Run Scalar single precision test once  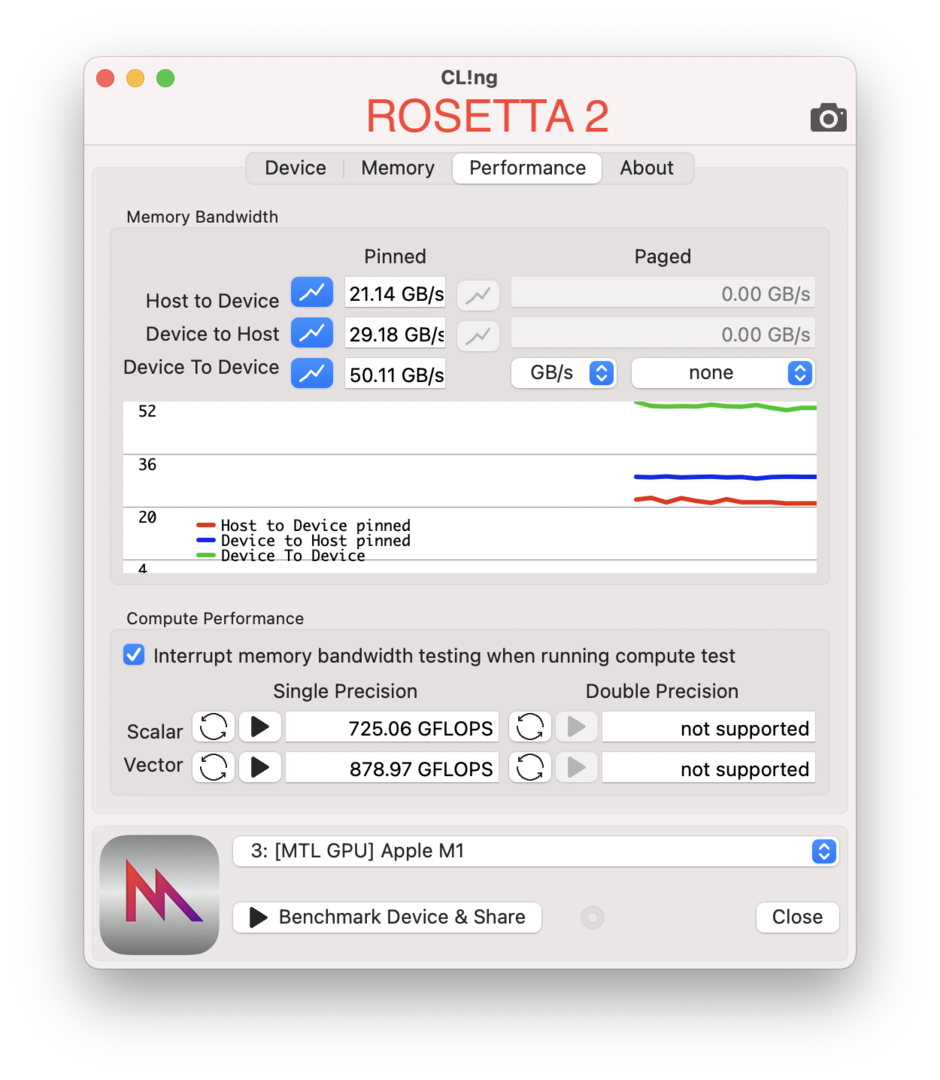[x=260, y=727]
